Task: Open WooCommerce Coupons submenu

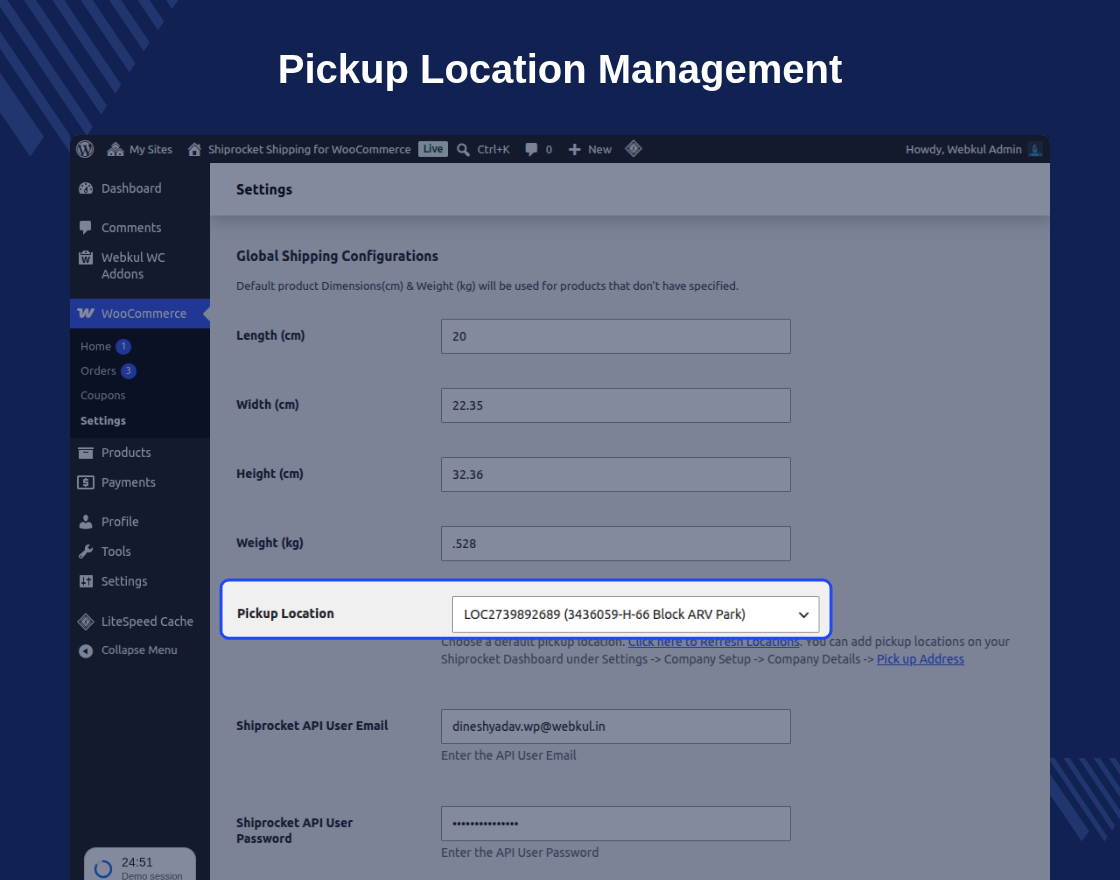Action: (x=103, y=396)
